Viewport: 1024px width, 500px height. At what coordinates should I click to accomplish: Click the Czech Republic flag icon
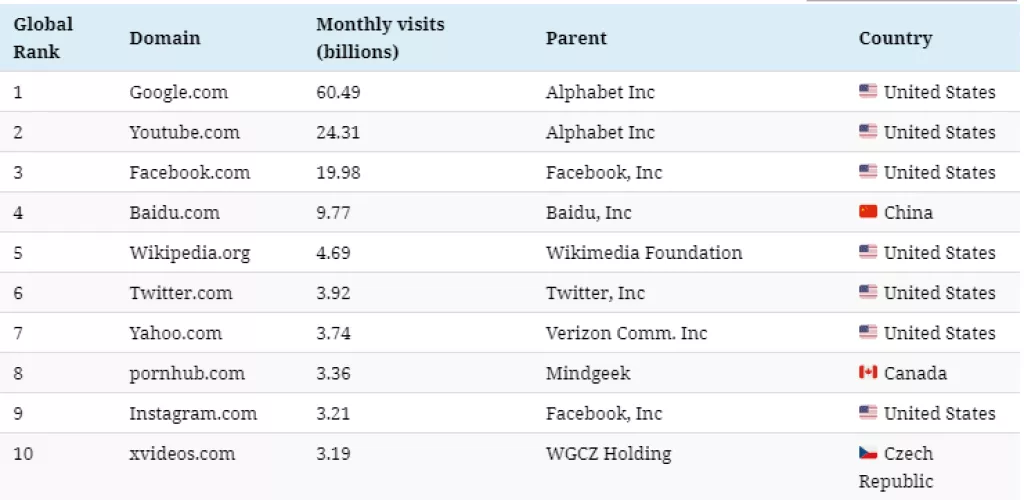[868, 453]
